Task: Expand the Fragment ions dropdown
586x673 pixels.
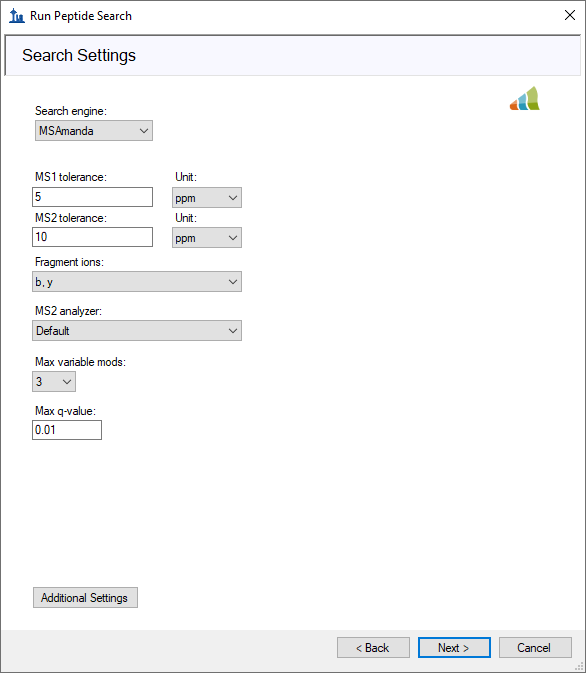Action: pyautogui.click(x=137, y=282)
